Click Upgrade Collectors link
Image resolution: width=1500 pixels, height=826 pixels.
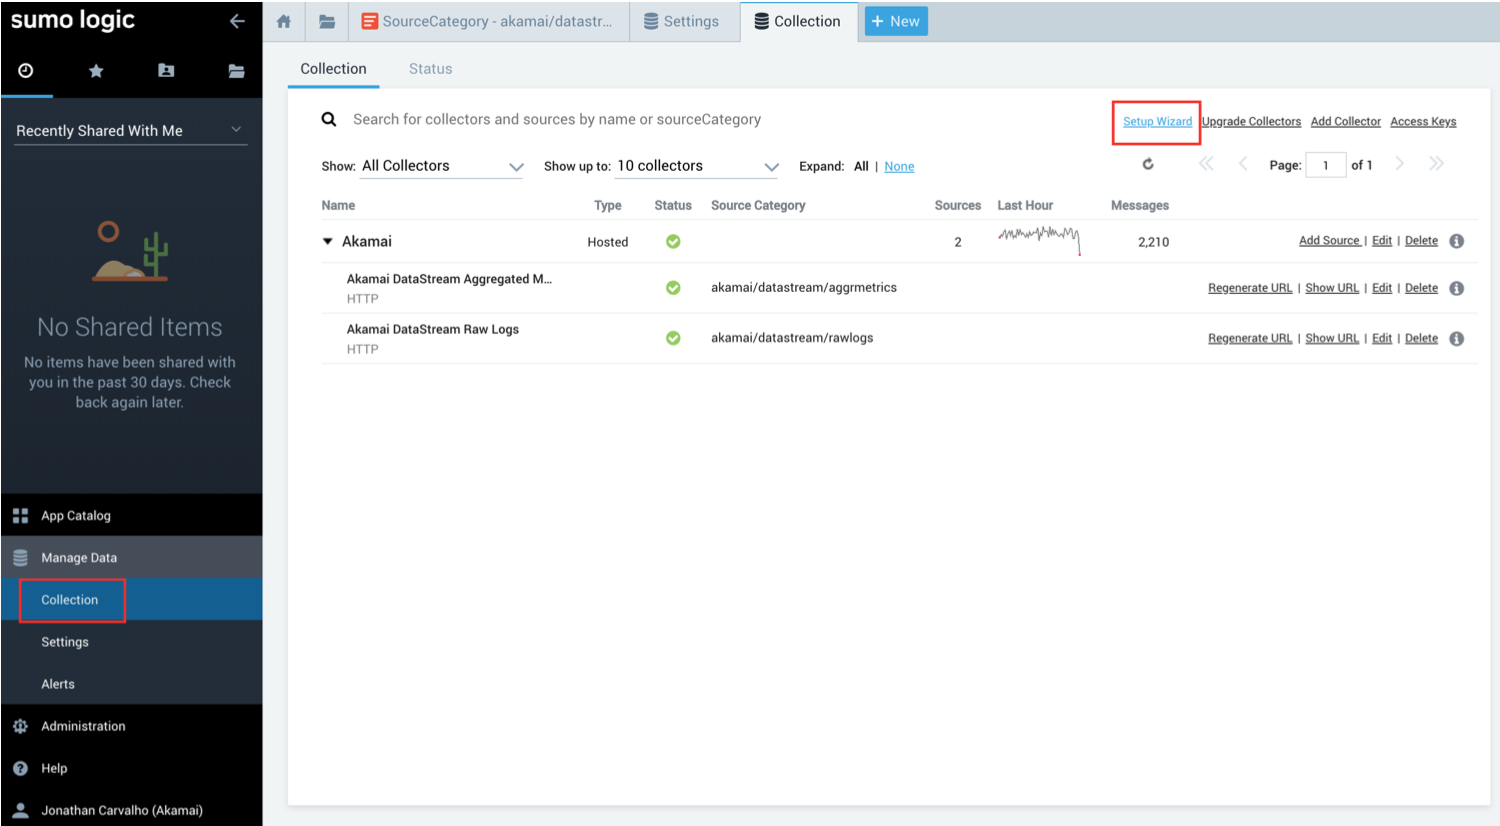click(x=1251, y=121)
